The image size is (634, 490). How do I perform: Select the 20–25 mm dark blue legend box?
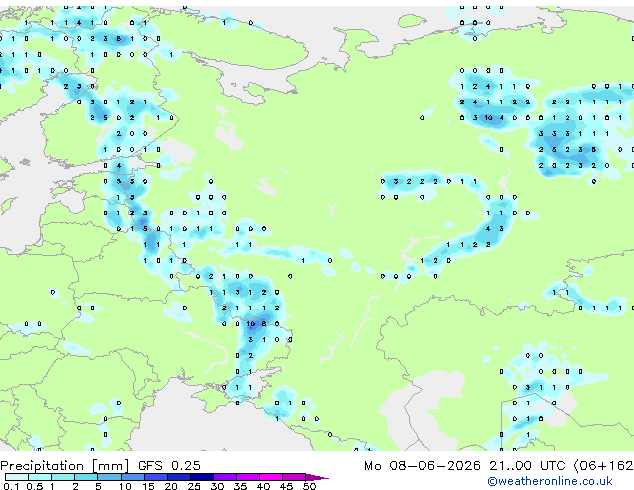[x=179, y=477]
